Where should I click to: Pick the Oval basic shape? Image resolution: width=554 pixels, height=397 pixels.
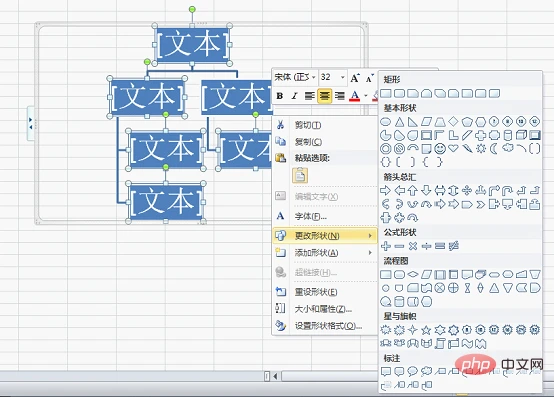(385, 122)
